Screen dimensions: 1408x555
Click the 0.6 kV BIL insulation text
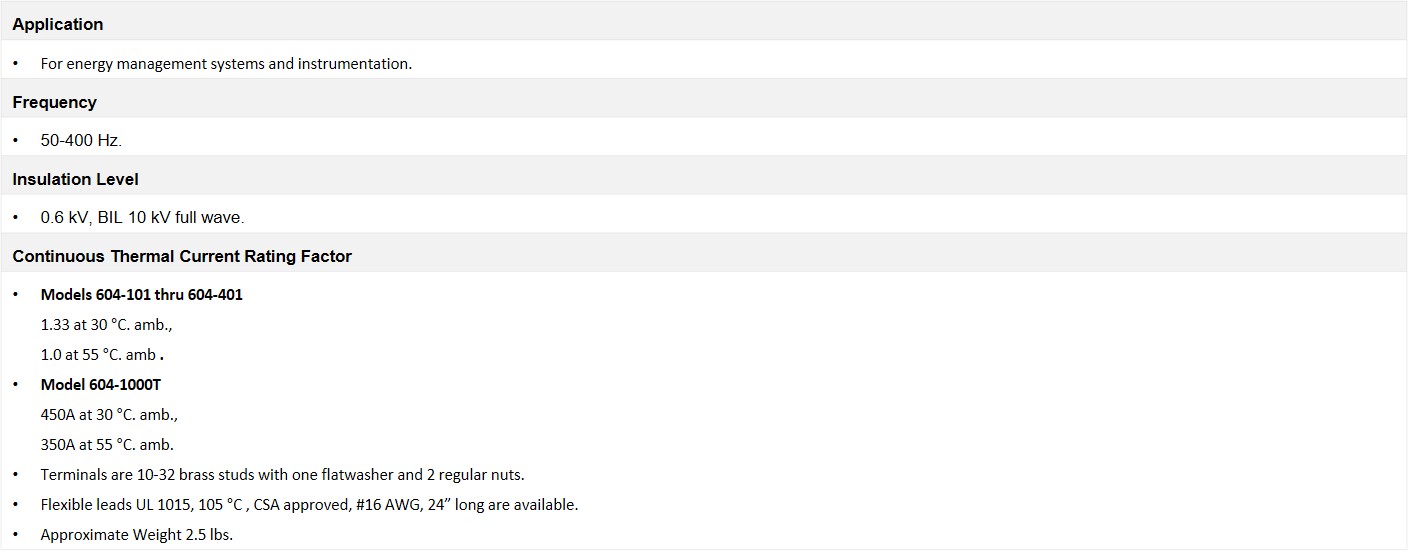142,217
